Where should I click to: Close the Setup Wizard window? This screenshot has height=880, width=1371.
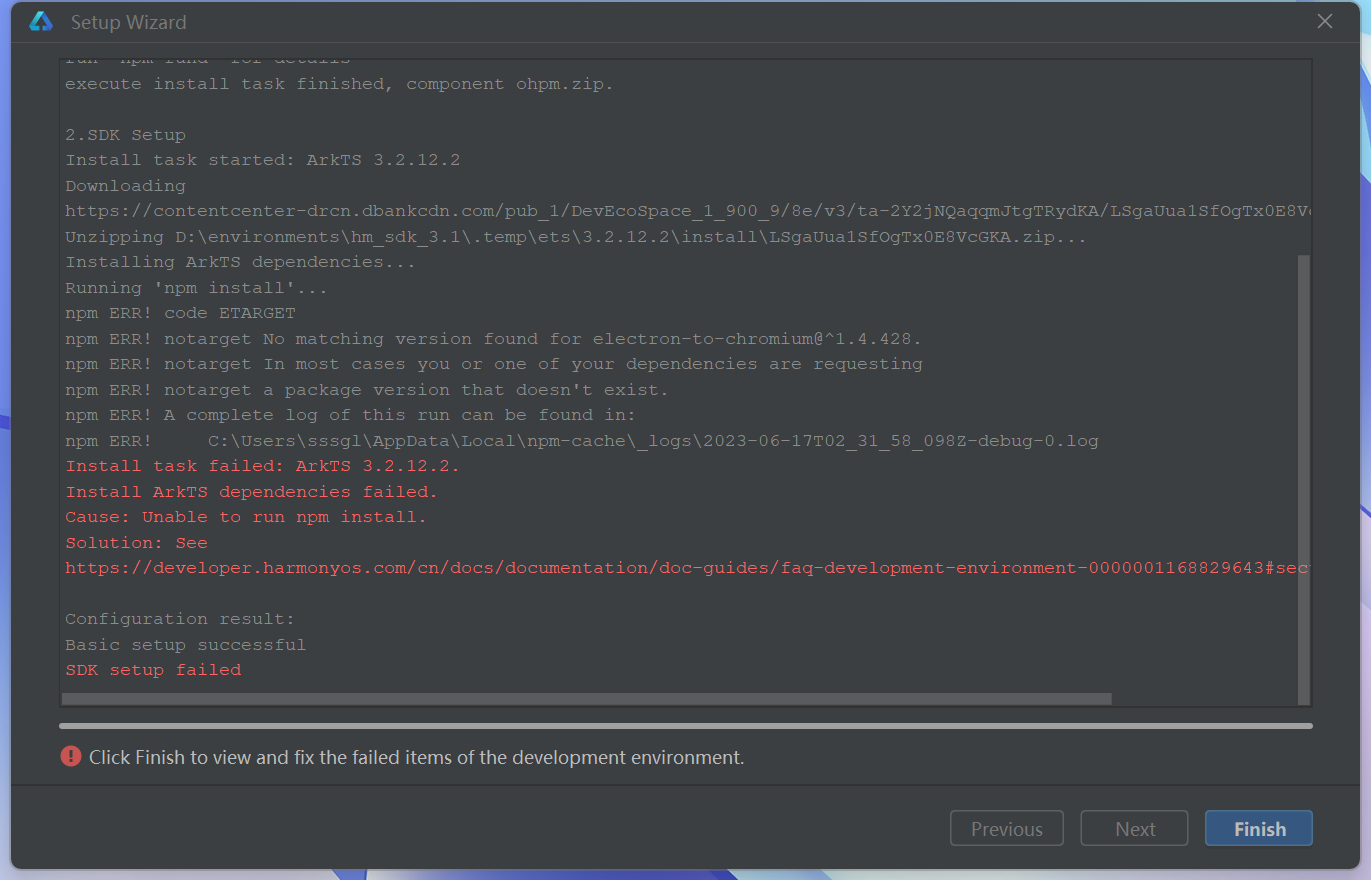click(1325, 21)
